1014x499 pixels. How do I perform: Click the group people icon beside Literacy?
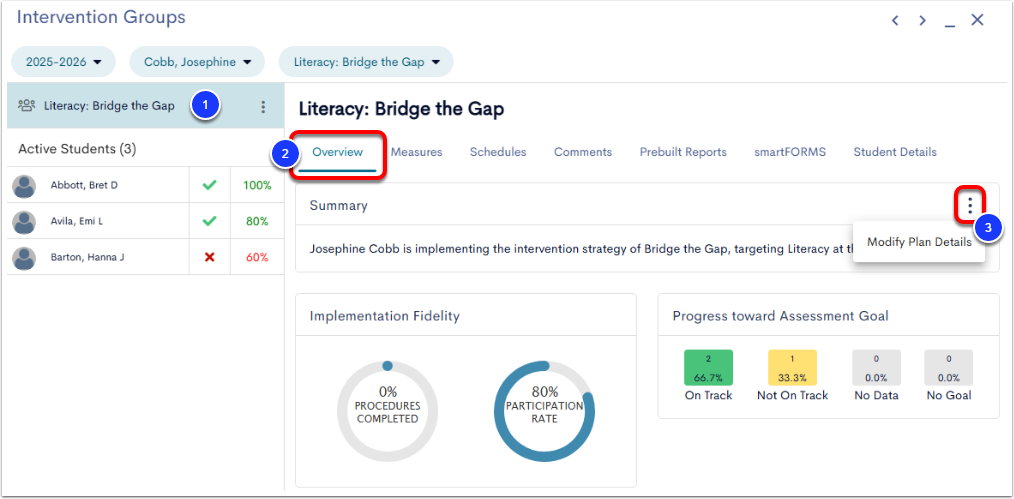pos(27,106)
